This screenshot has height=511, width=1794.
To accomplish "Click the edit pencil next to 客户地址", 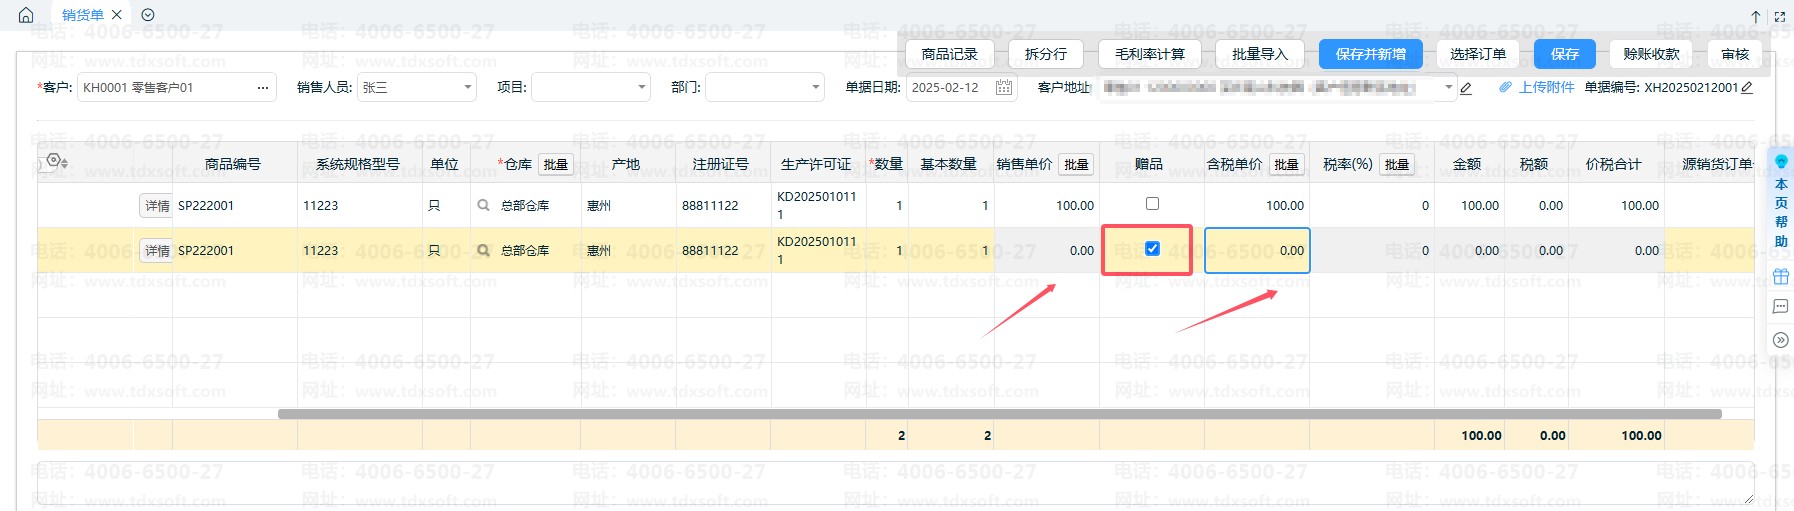I will (1466, 88).
